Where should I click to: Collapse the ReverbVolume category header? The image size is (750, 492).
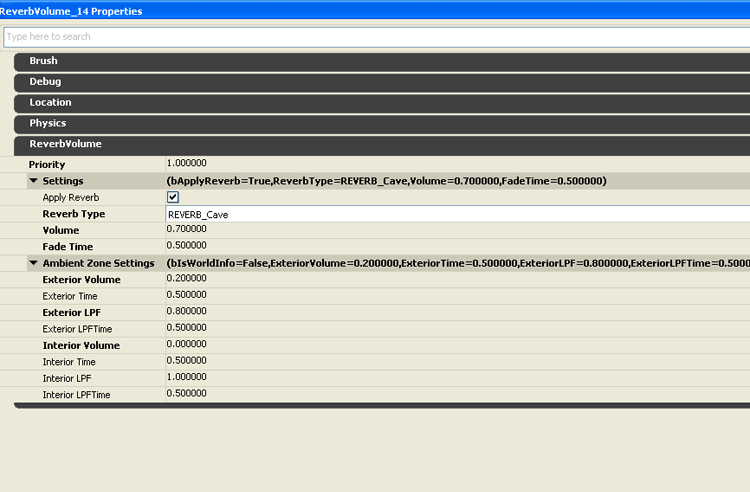pyautogui.click(x=382, y=144)
